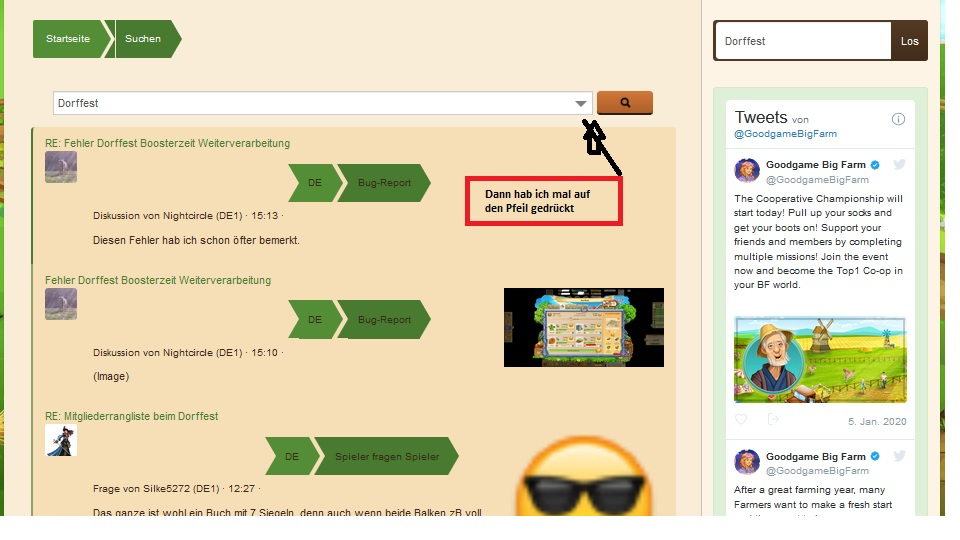960x540 pixels.
Task: Open the @GoodgameBigFarm link under Tweets
Action: [x=786, y=133]
